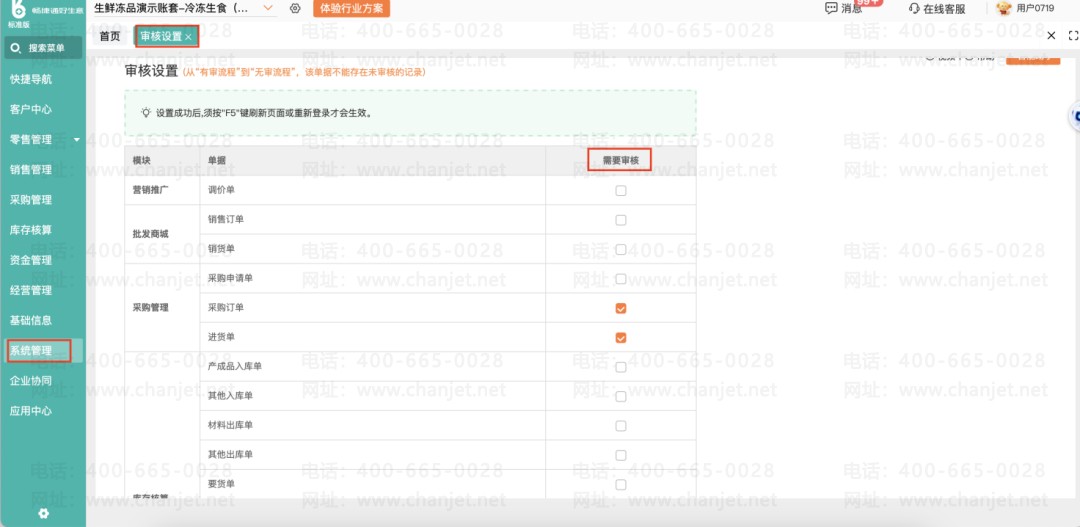
Task: Switch to the 首页 tab
Action: point(110,37)
